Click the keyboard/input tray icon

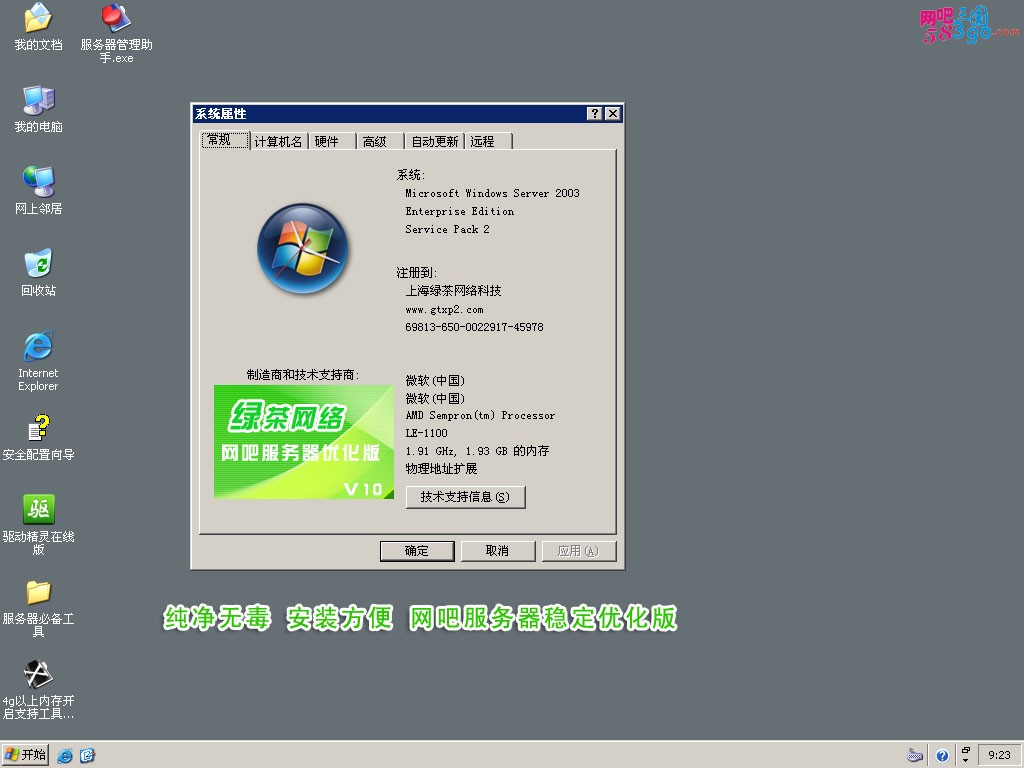[915, 756]
